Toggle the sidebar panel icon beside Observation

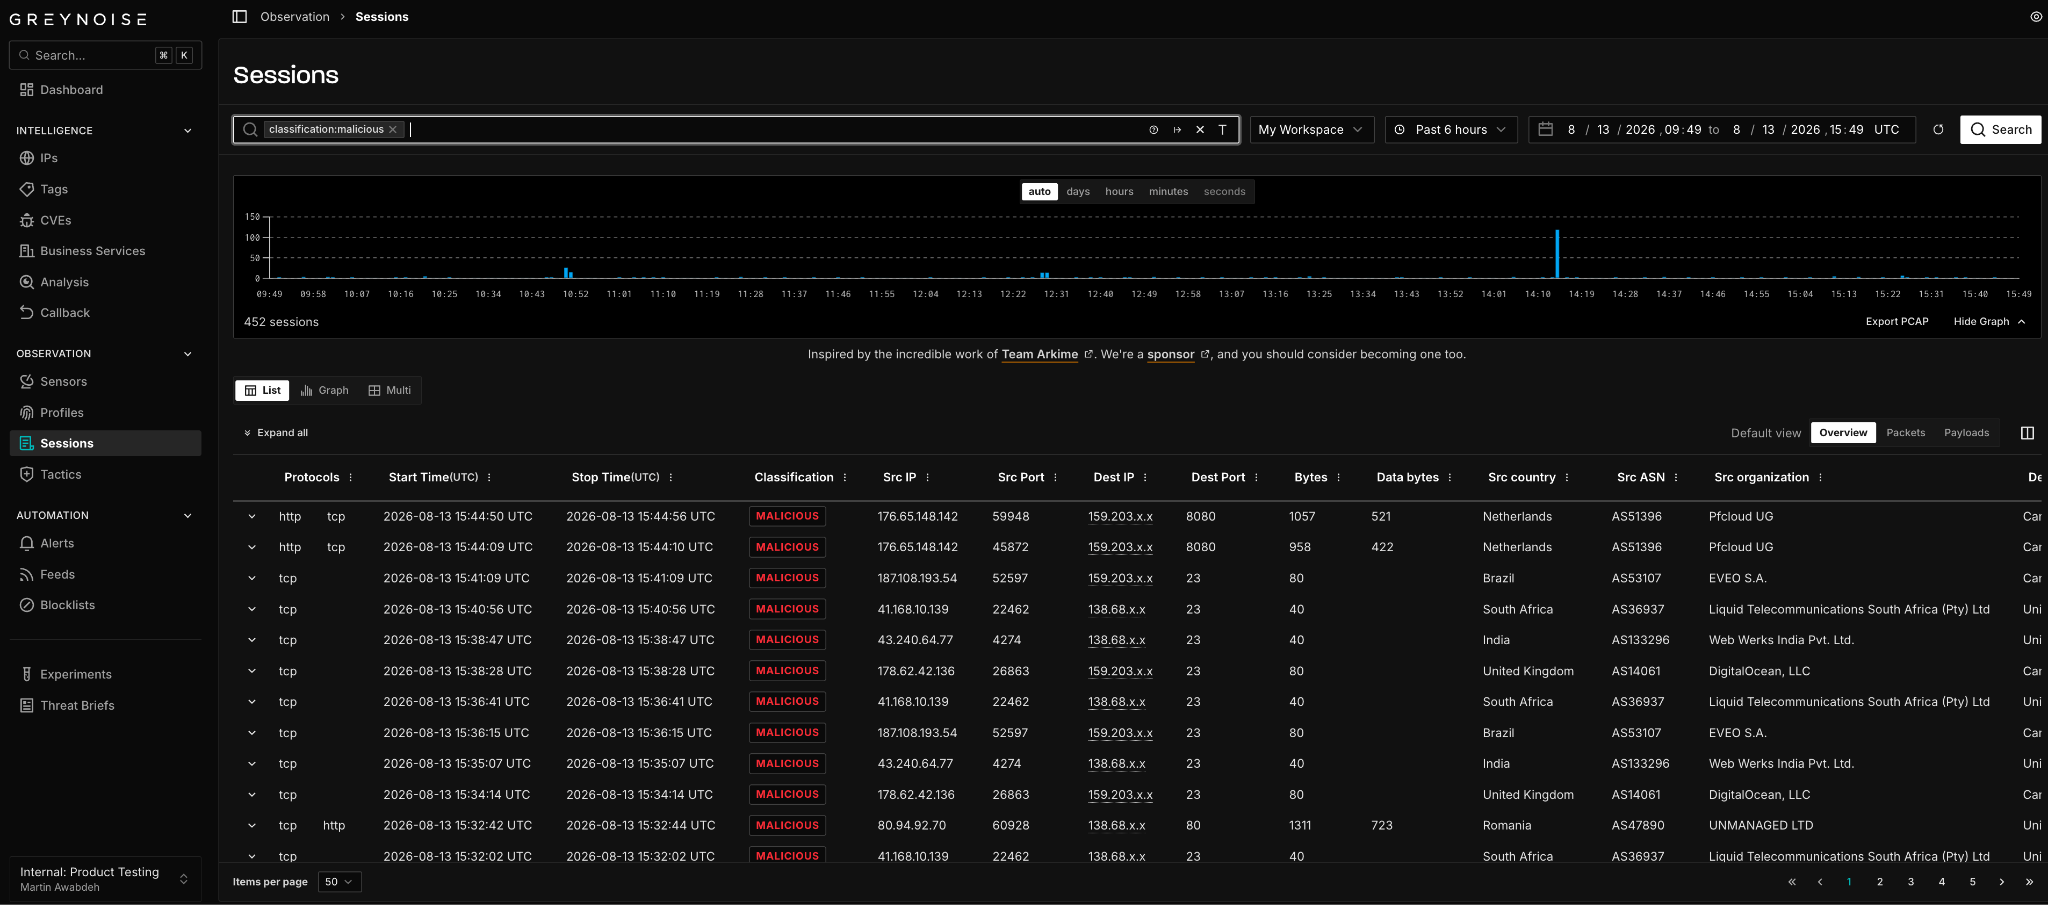[239, 16]
